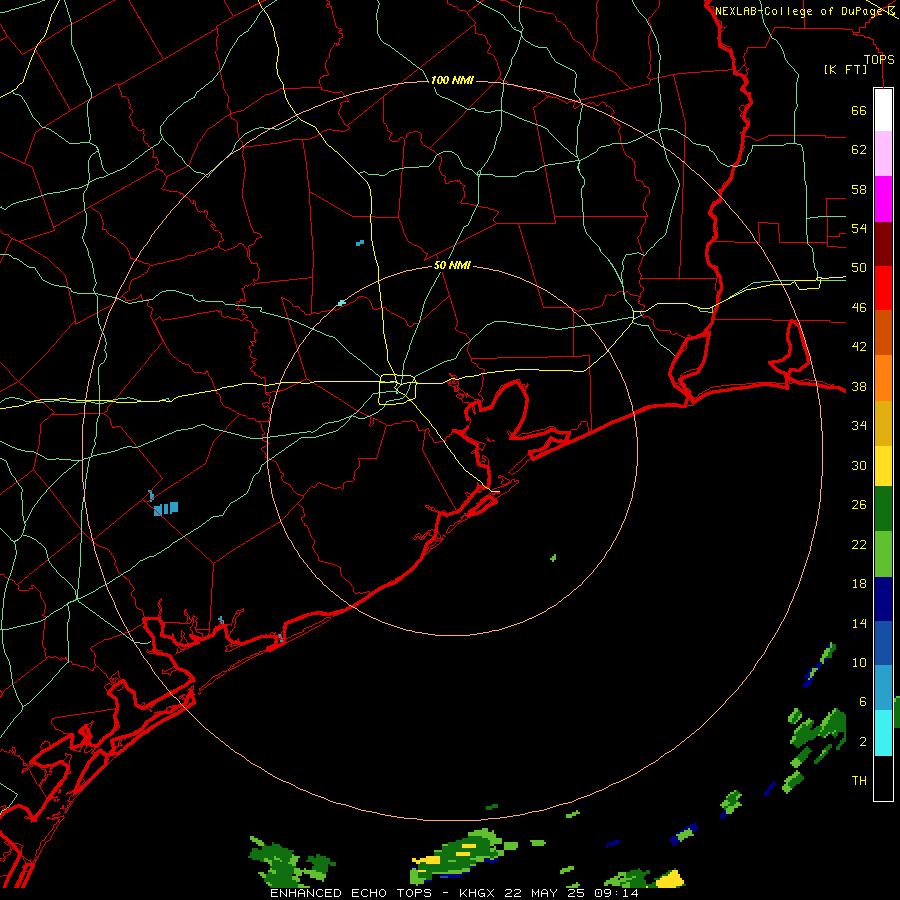
Task: Click legend value '62'
Action: click(859, 150)
